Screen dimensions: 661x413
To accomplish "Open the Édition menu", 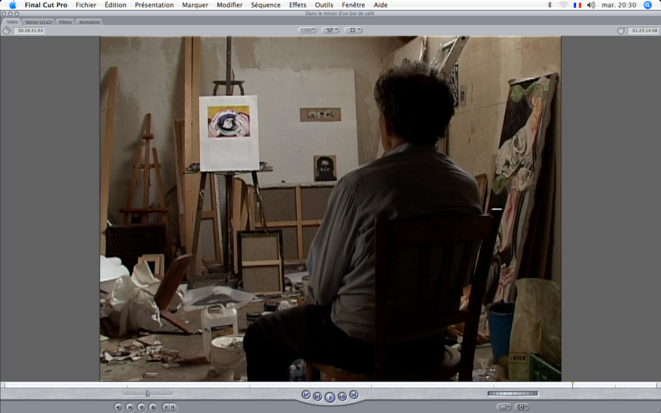I will tap(116, 5).
